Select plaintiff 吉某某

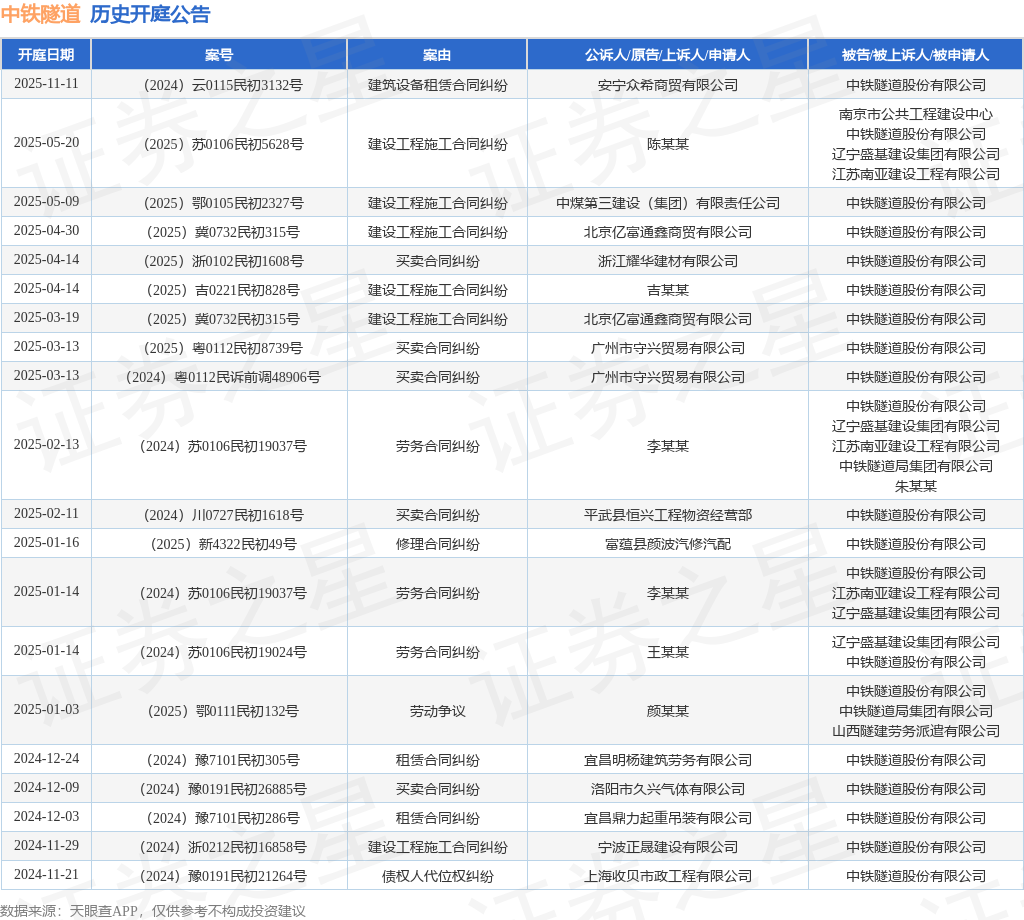(x=668, y=290)
